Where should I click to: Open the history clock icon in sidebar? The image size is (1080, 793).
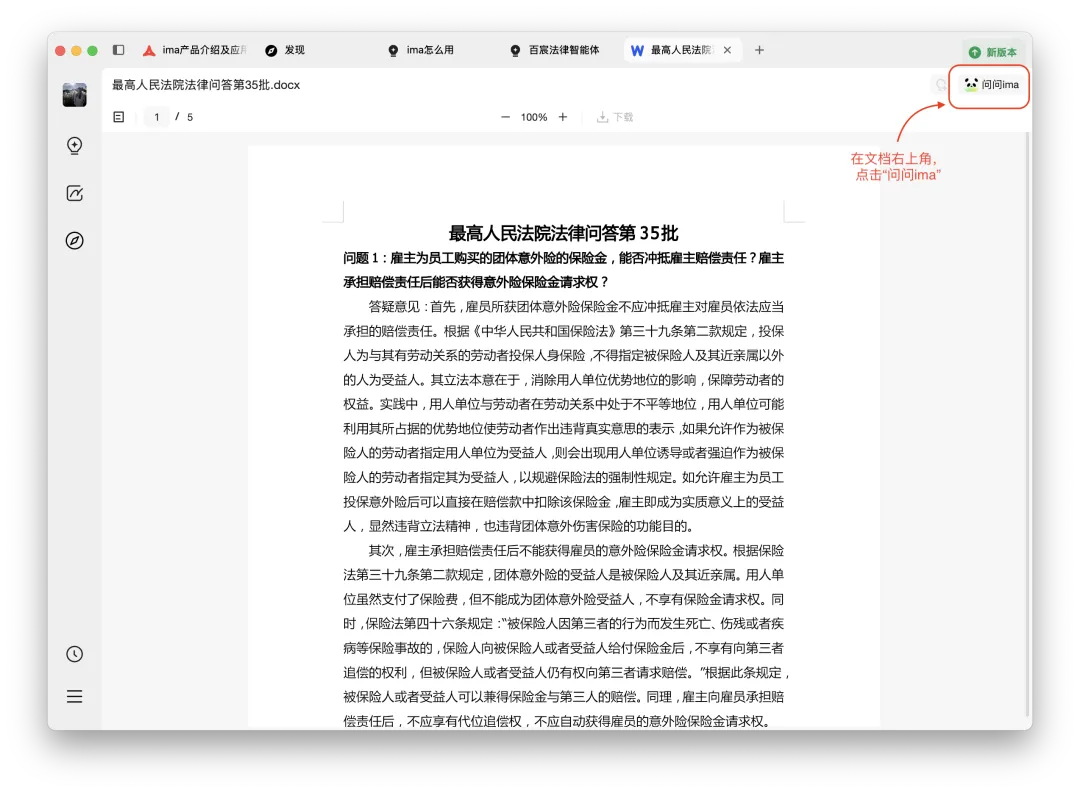click(74, 654)
